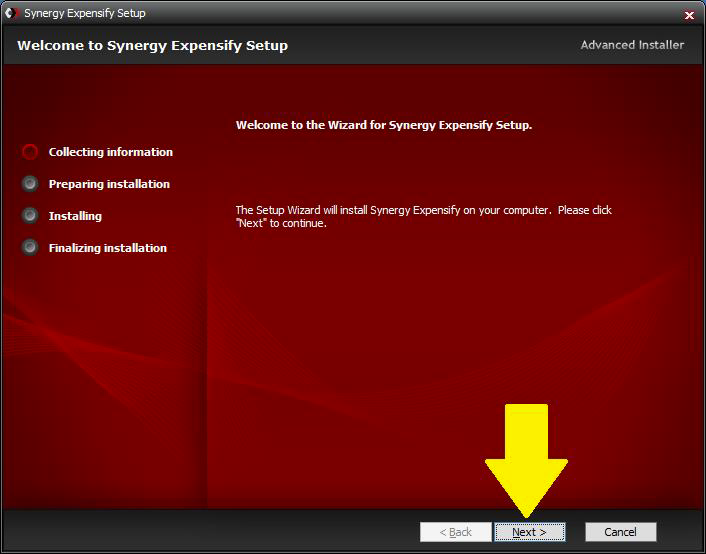
Task: Click the "Synergy Expensify Setup" title bar text
Action: point(85,14)
